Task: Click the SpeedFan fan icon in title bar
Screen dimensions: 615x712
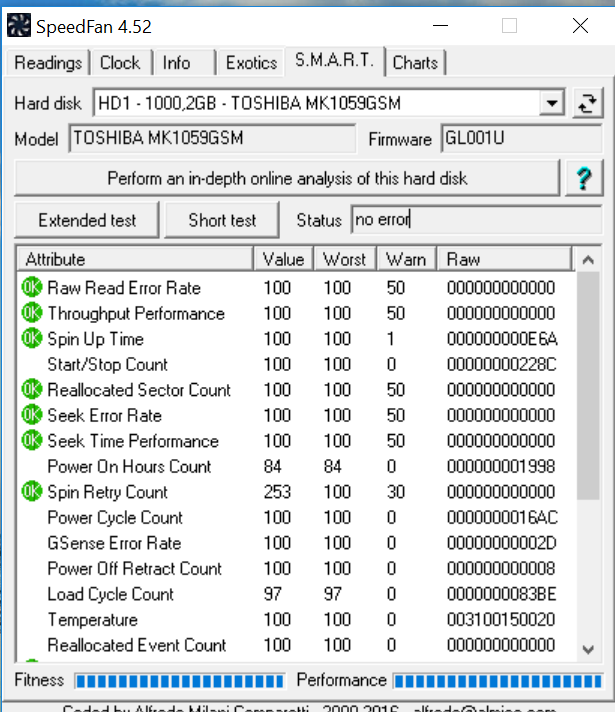Action: (19, 26)
